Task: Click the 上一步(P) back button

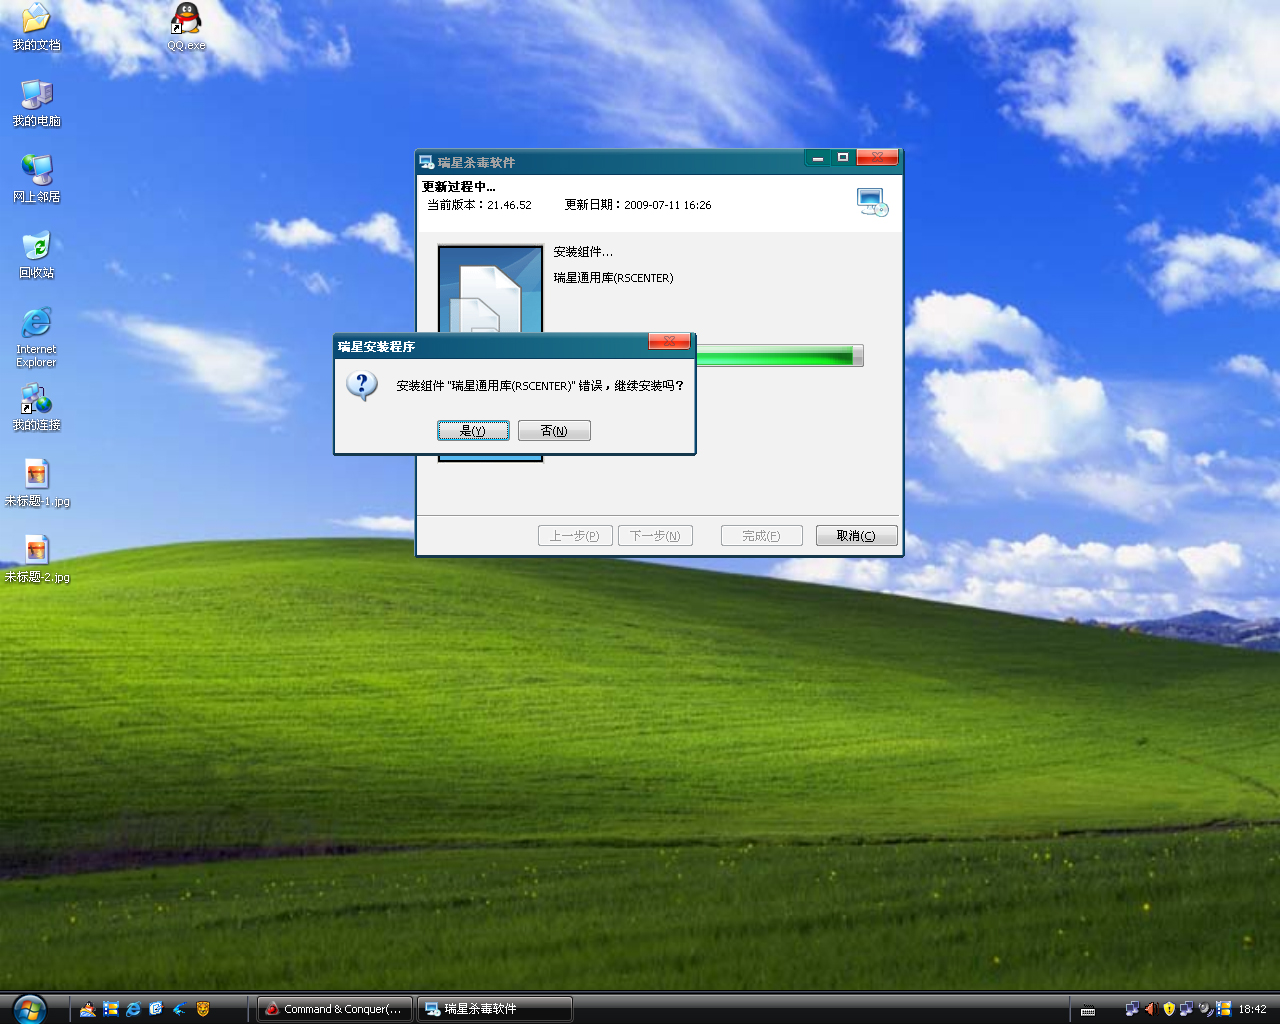Action: (575, 536)
